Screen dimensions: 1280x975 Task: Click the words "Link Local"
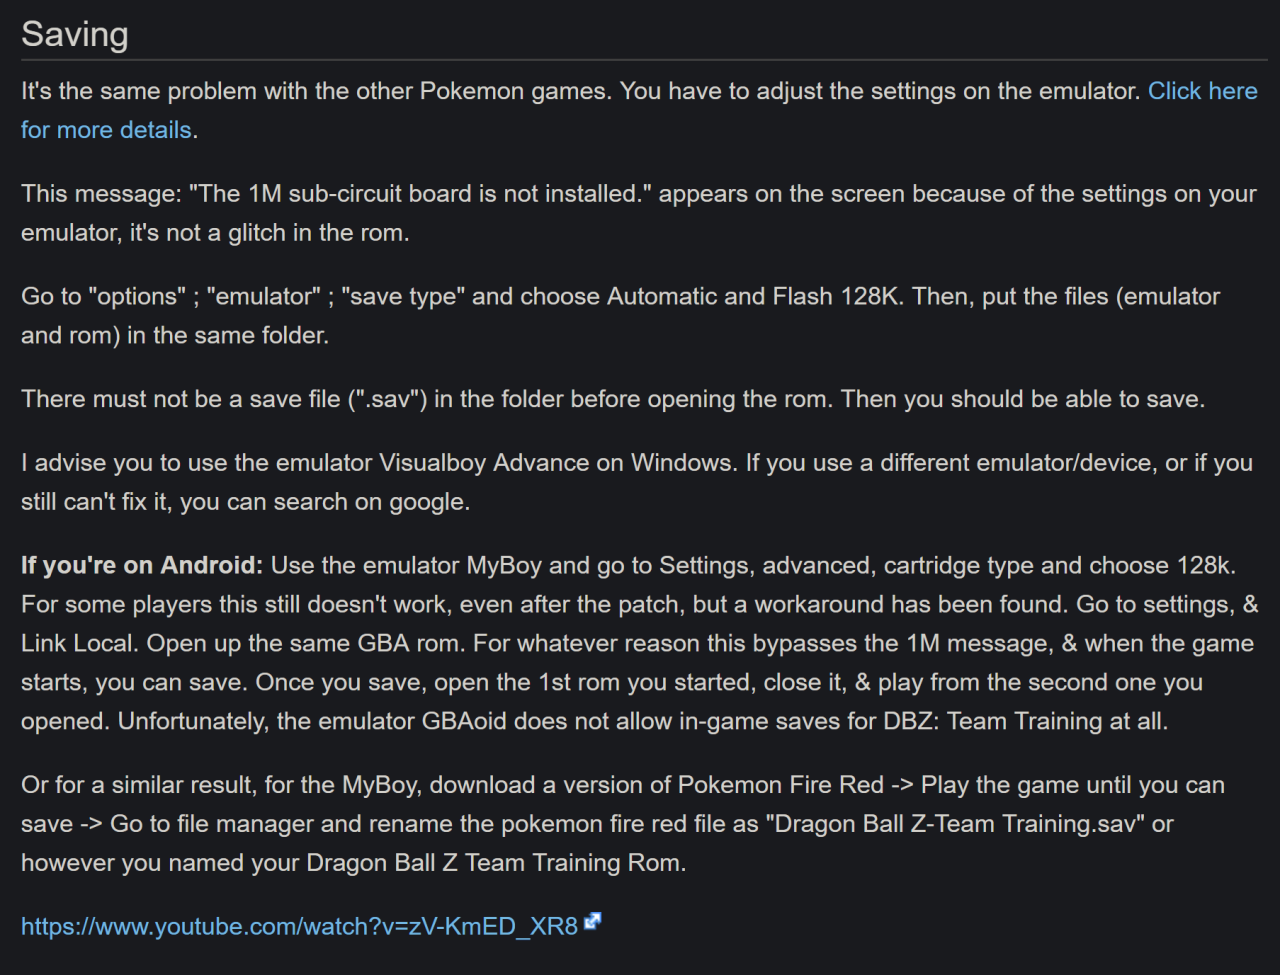click(x=77, y=644)
